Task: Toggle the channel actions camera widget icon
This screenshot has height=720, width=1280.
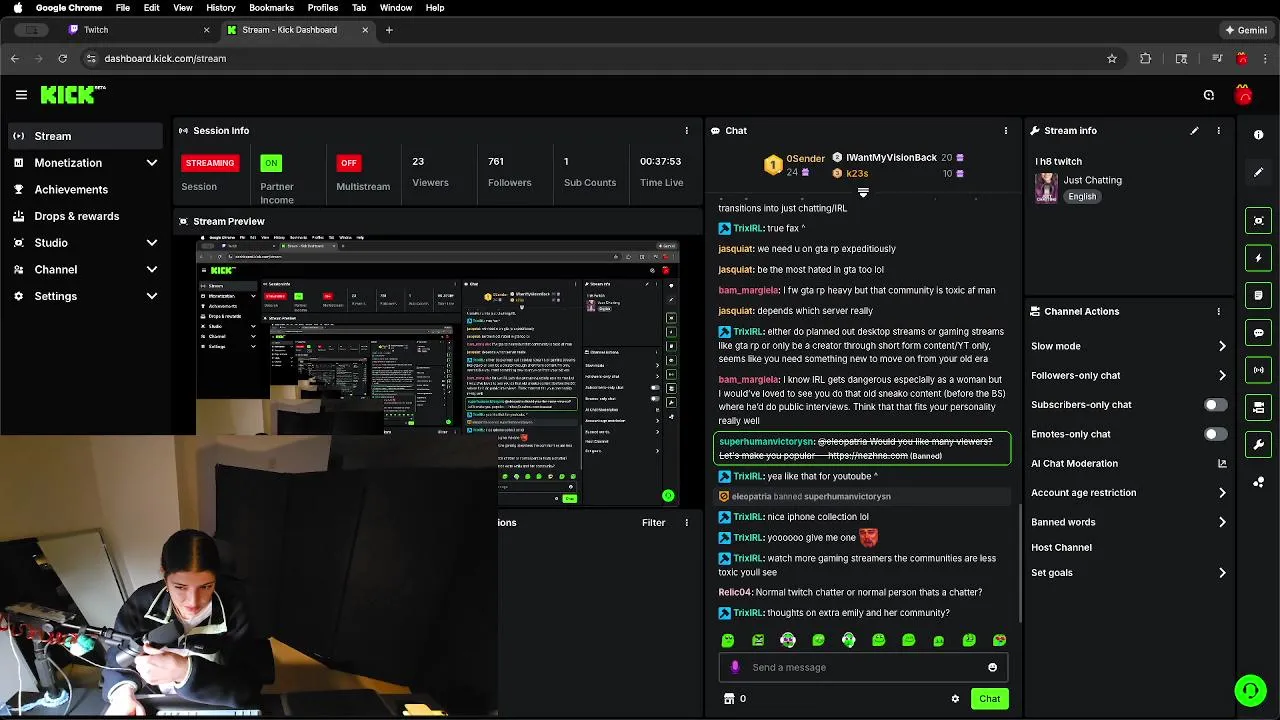Action: tap(1258, 407)
